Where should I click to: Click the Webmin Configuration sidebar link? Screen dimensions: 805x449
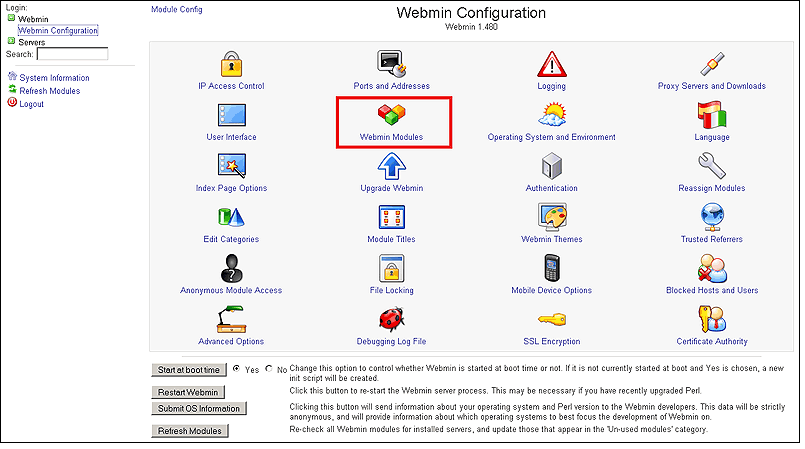pos(58,30)
